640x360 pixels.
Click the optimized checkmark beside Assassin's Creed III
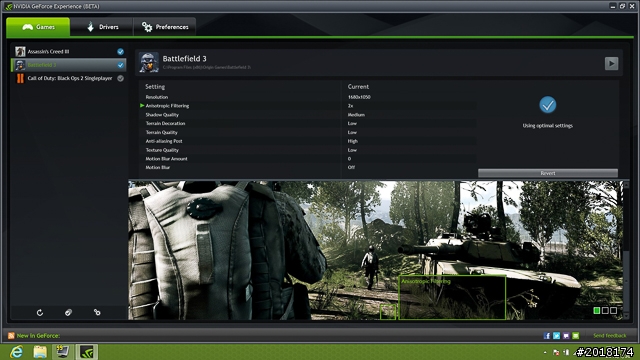tap(120, 51)
